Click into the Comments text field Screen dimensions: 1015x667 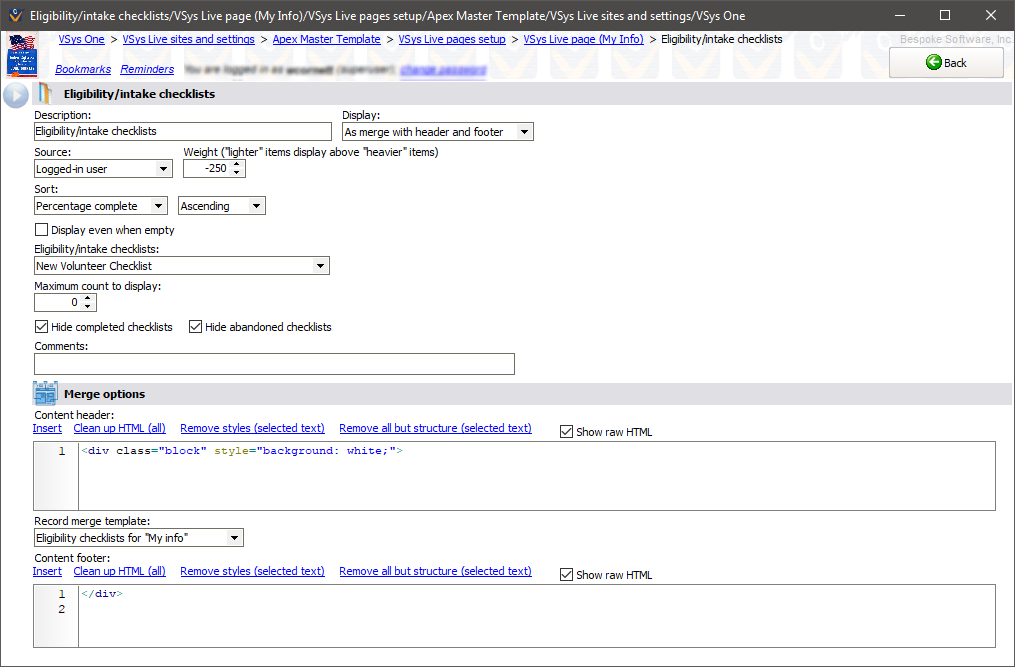(x=274, y=364)
